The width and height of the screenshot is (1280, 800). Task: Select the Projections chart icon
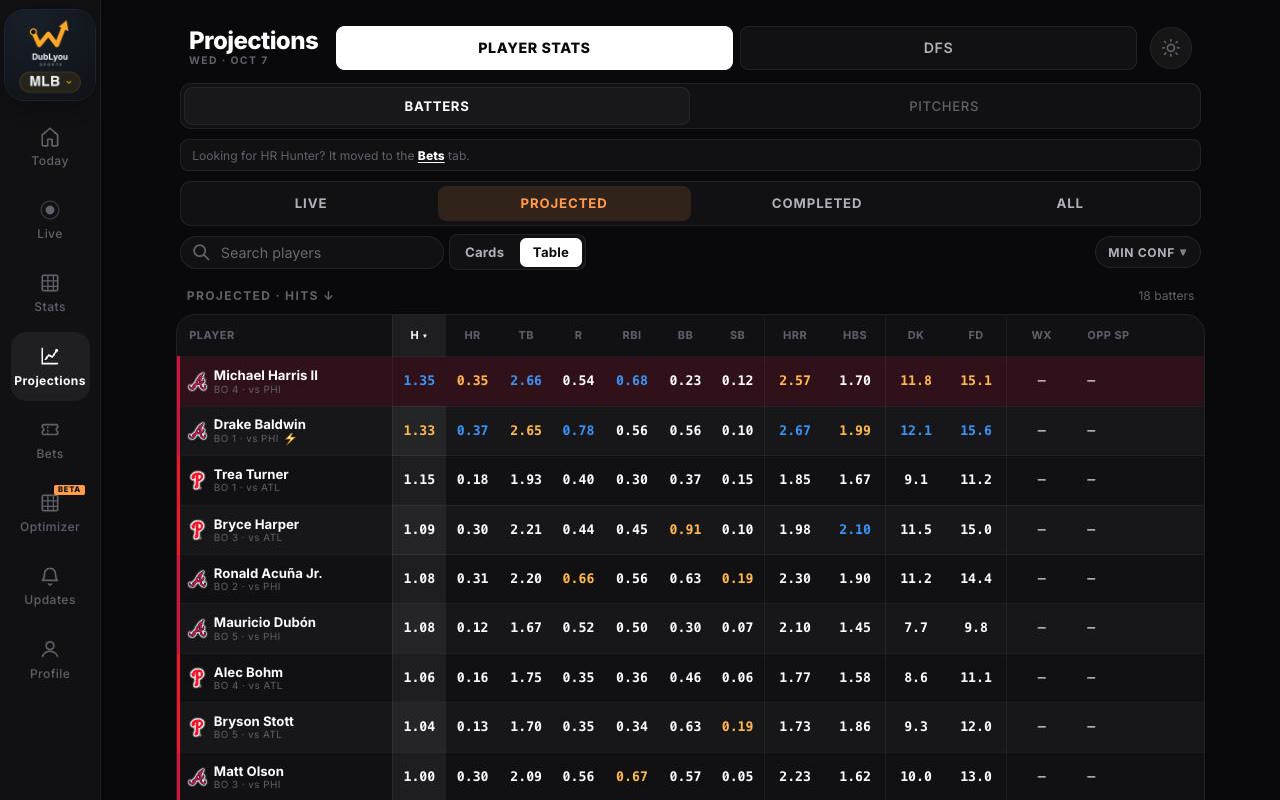click(50, 356)
